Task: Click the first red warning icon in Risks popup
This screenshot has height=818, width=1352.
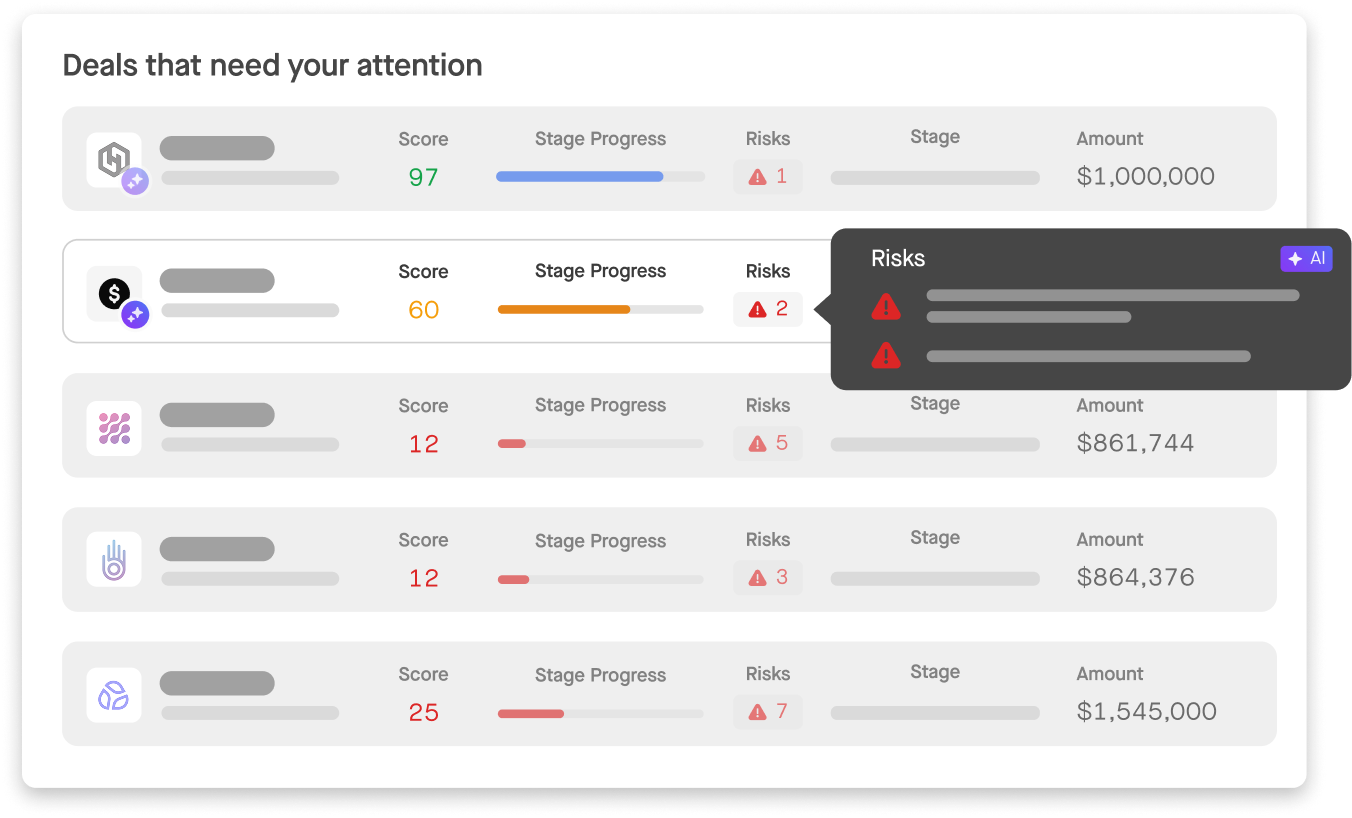Action: pyautogui.click(x=886, y=306)
